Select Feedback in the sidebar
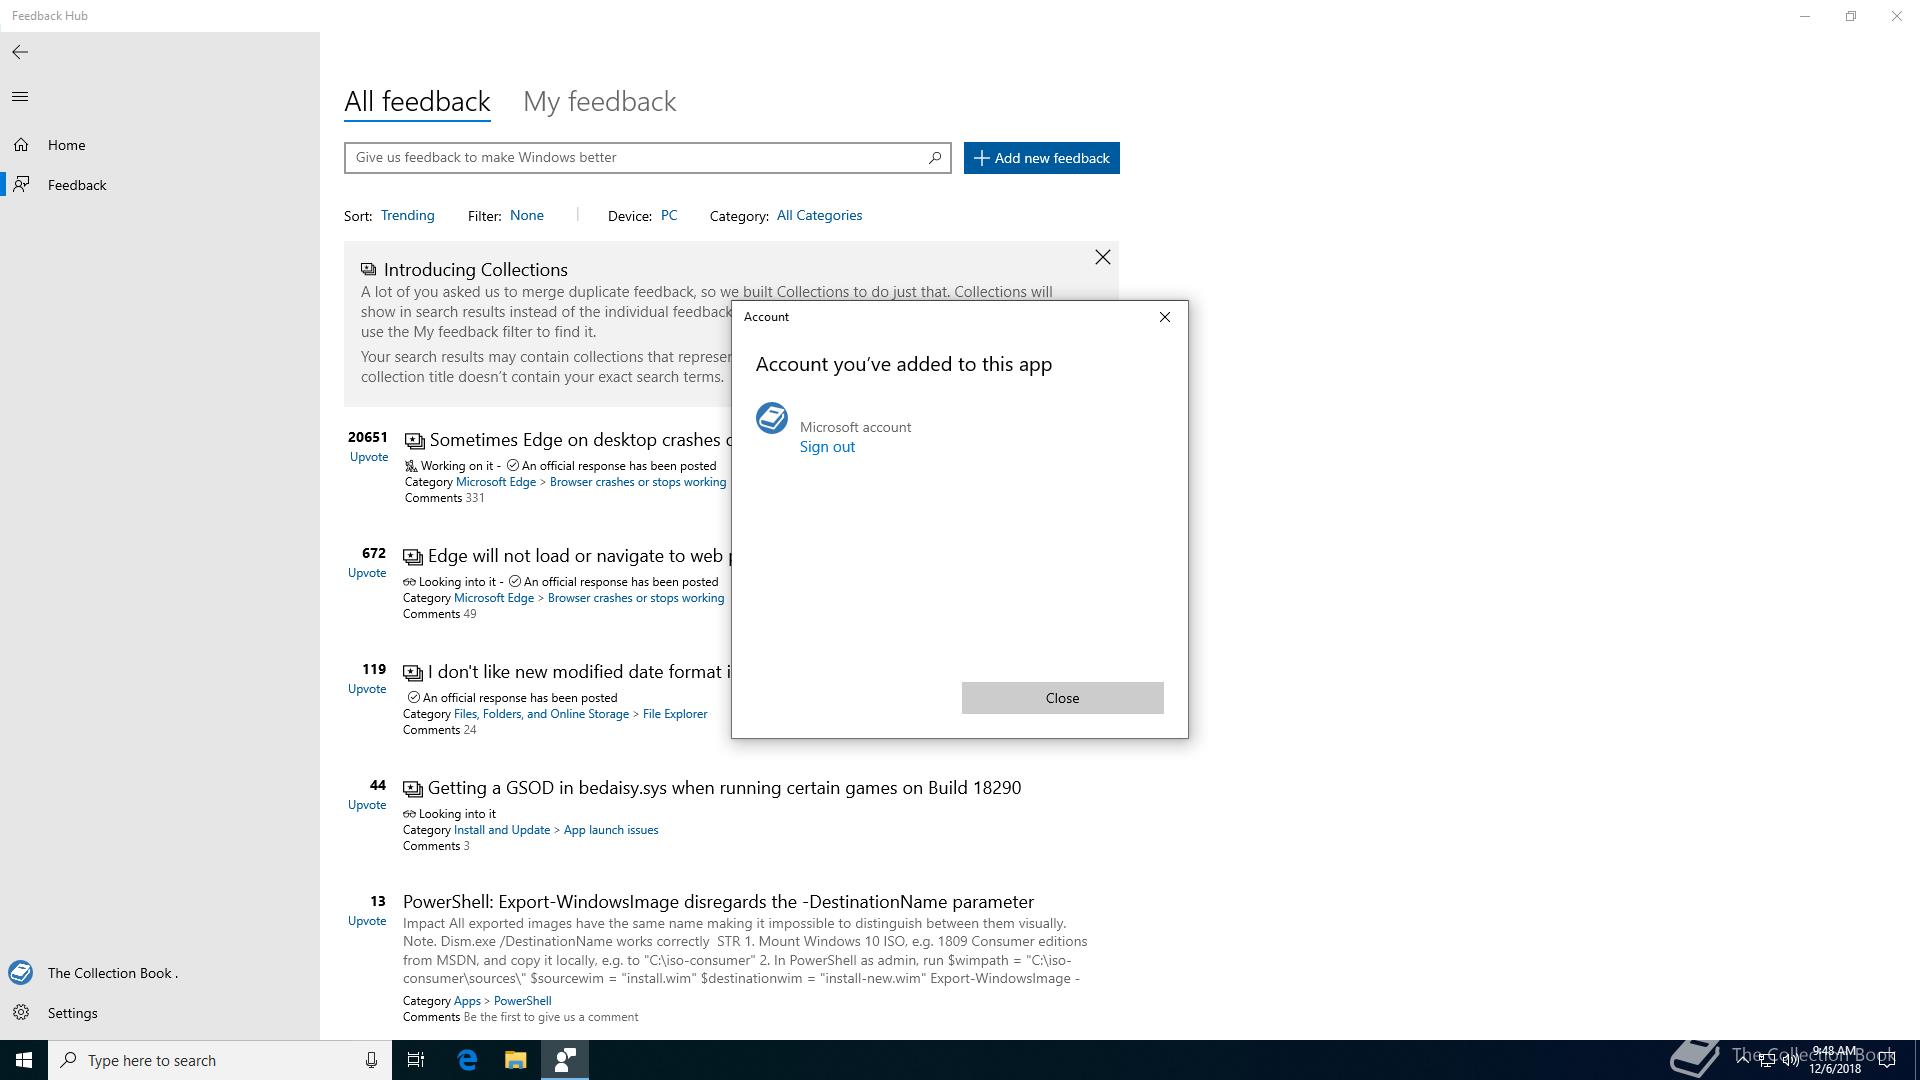Screen dimensions: 1920x1080 (x=160, y=185)
